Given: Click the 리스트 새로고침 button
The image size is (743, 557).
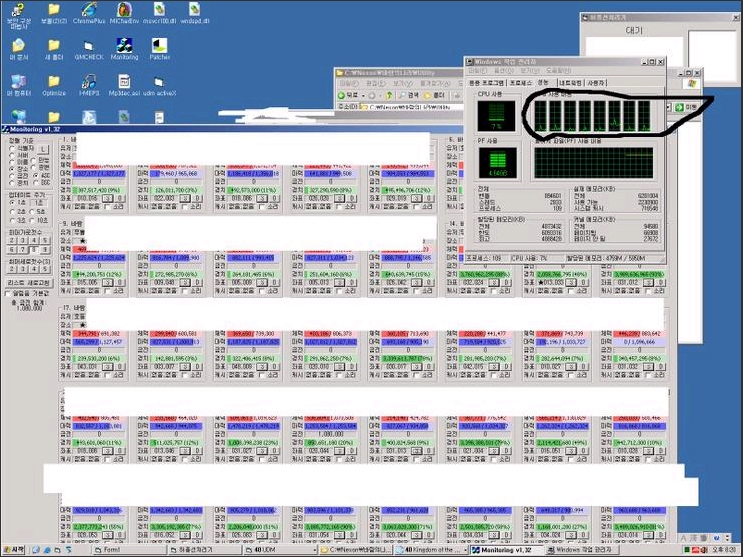Looking at the screenshot, I should tap(27, 282).
